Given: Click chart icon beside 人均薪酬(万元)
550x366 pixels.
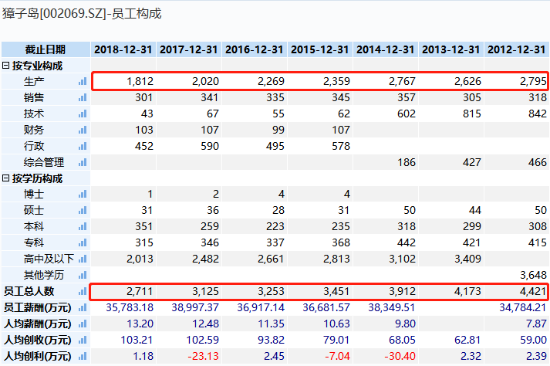Looking at the screenshot, I should (x=82, y=324).
